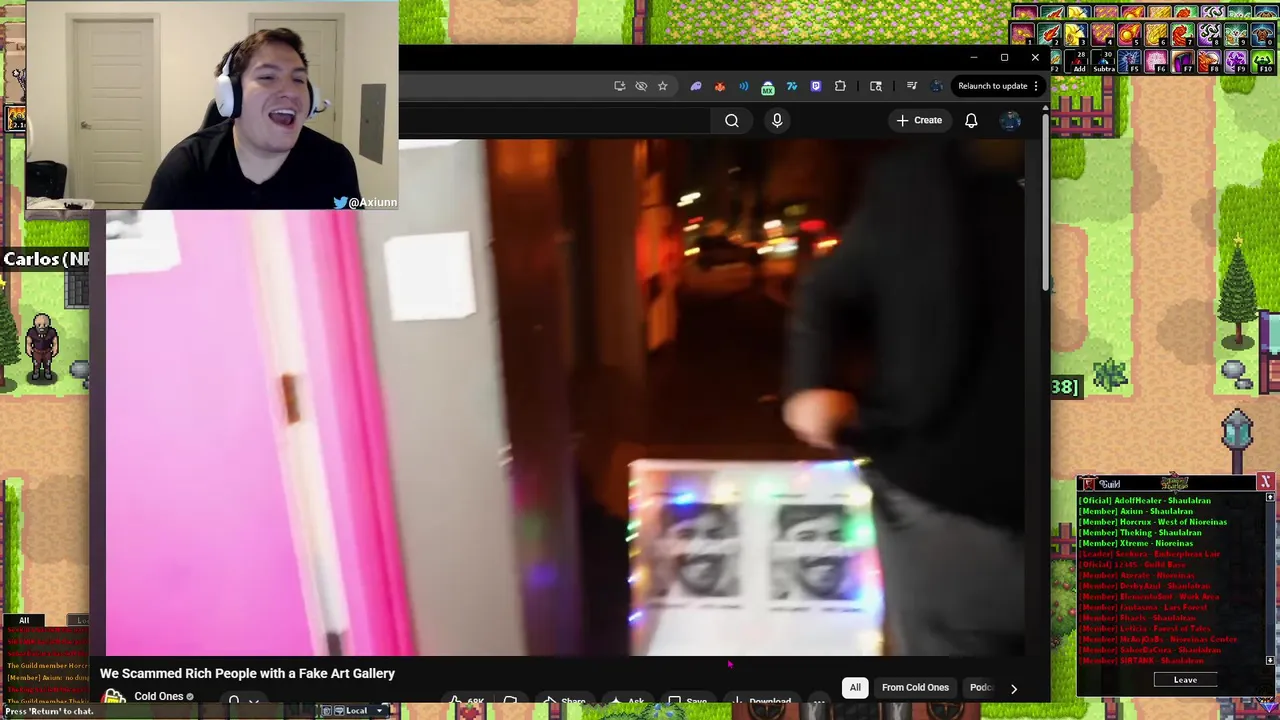Open the blue sound waves extension
The image size is (1280, 720).
743,86
